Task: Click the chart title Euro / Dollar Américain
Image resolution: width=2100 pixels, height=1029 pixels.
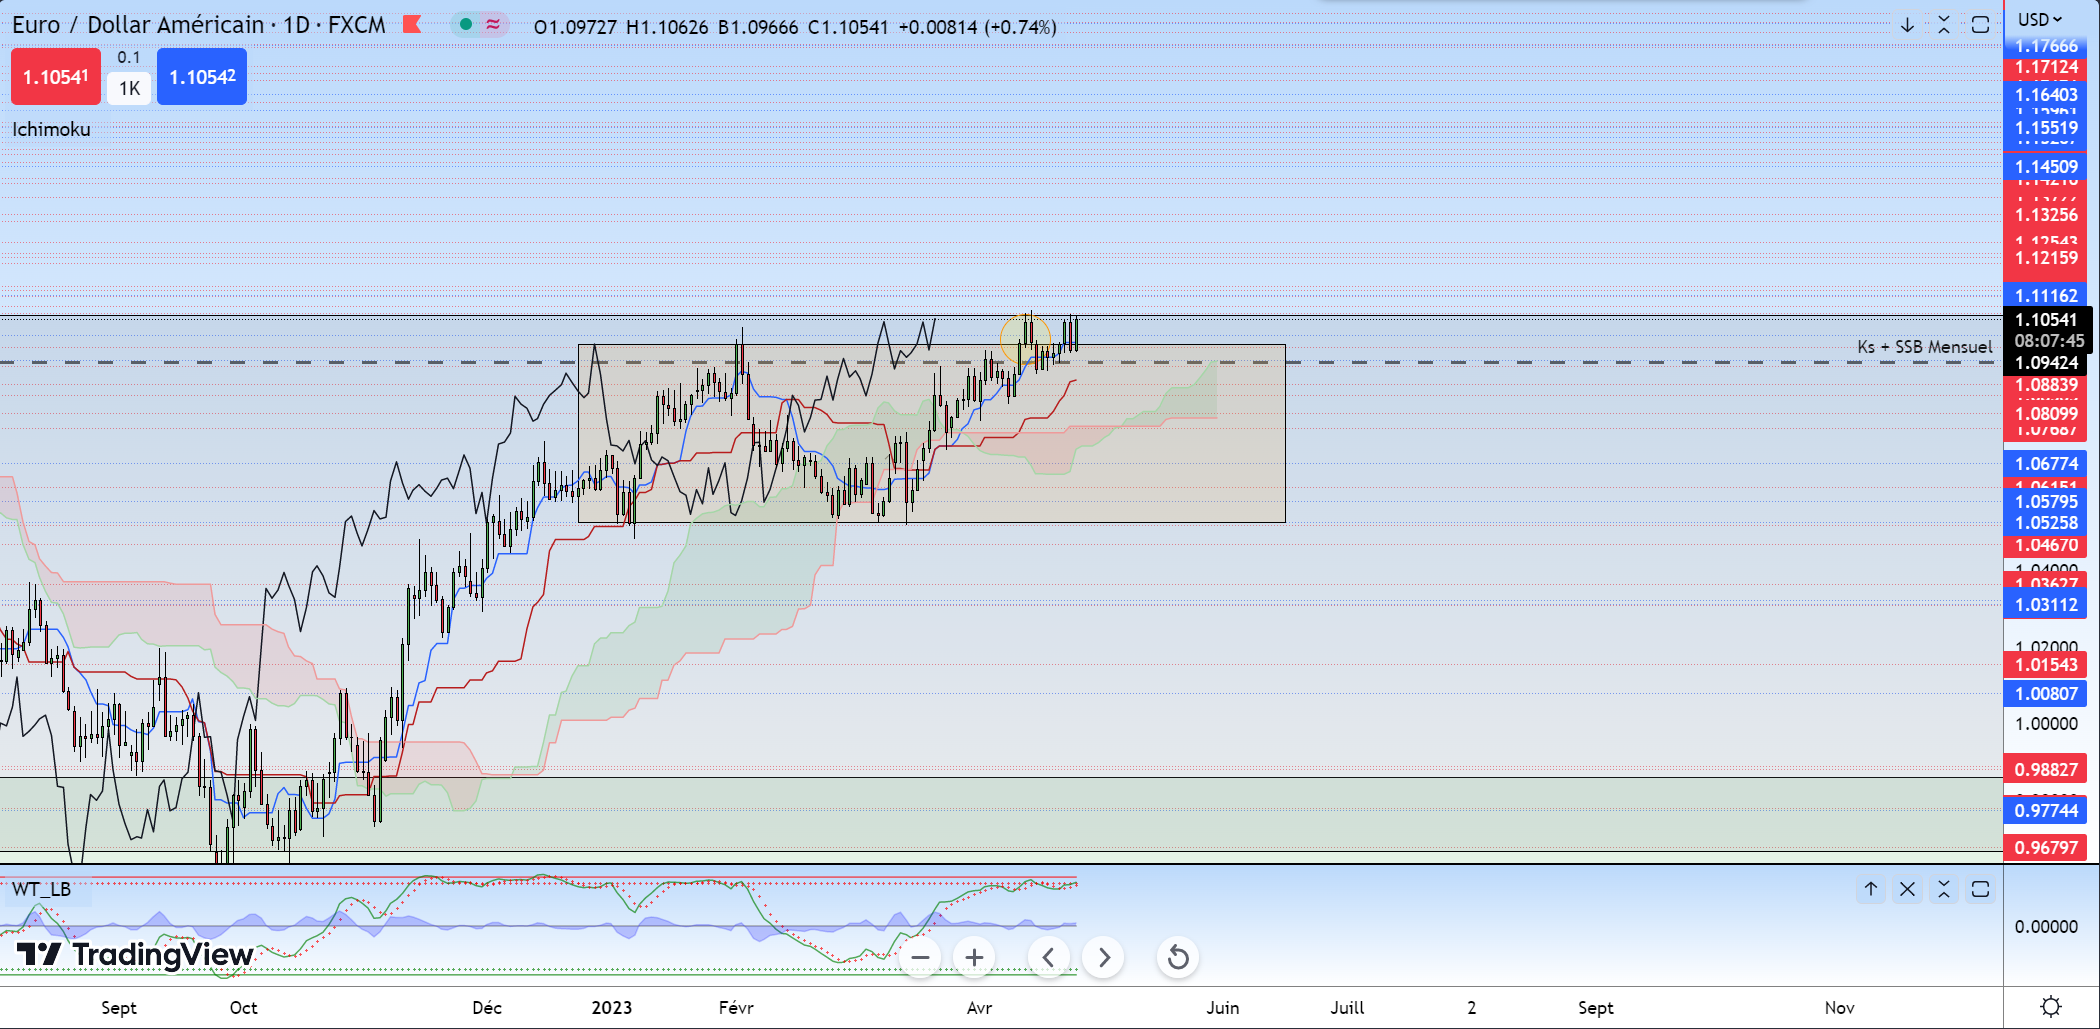Action: pyautogui.click(x=138, y=25)
